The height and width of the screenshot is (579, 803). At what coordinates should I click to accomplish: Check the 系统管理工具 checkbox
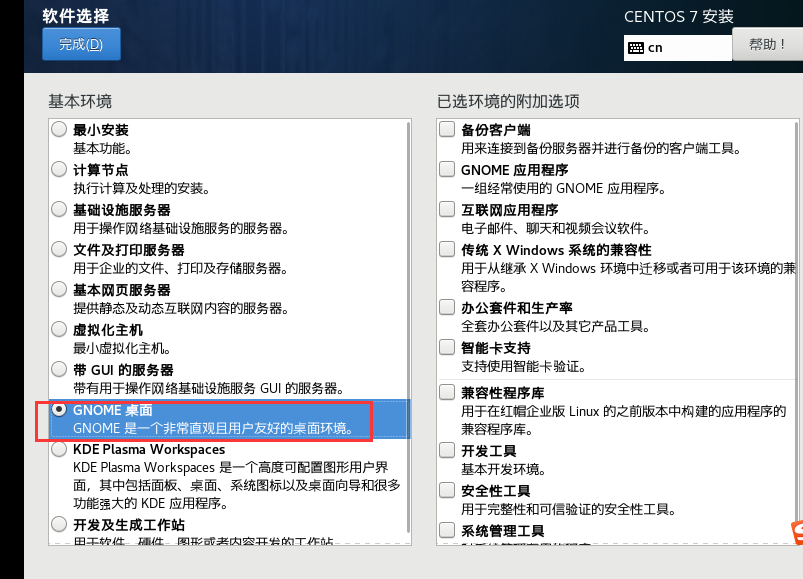tap(447, 530)
